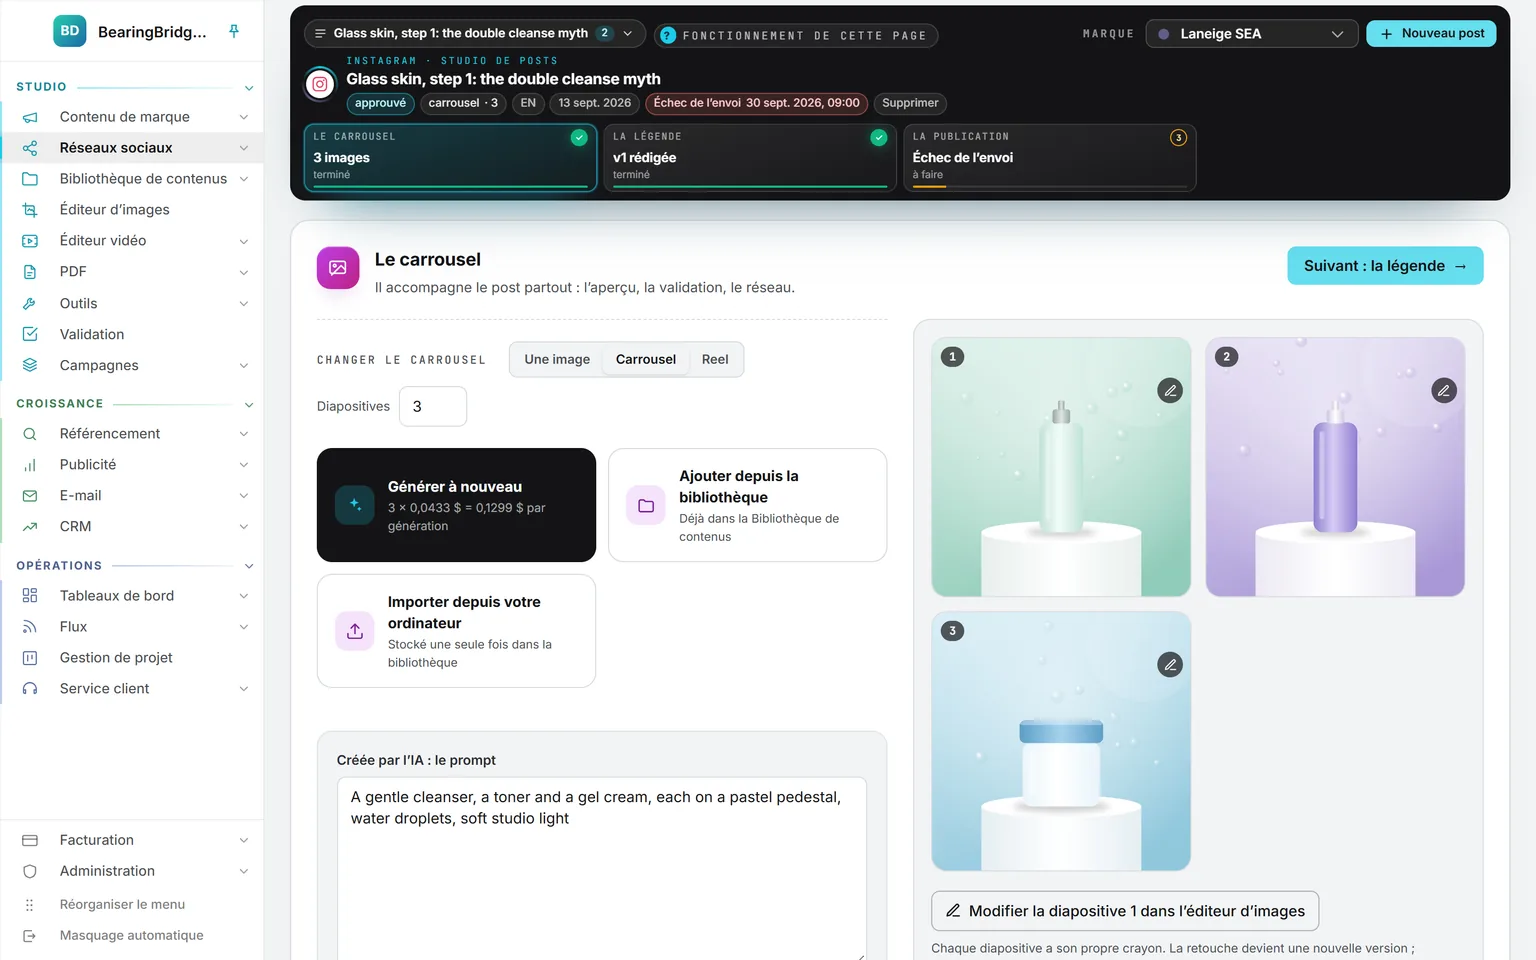Open the Laneige SEA brand dropdown

(1251, 34)
